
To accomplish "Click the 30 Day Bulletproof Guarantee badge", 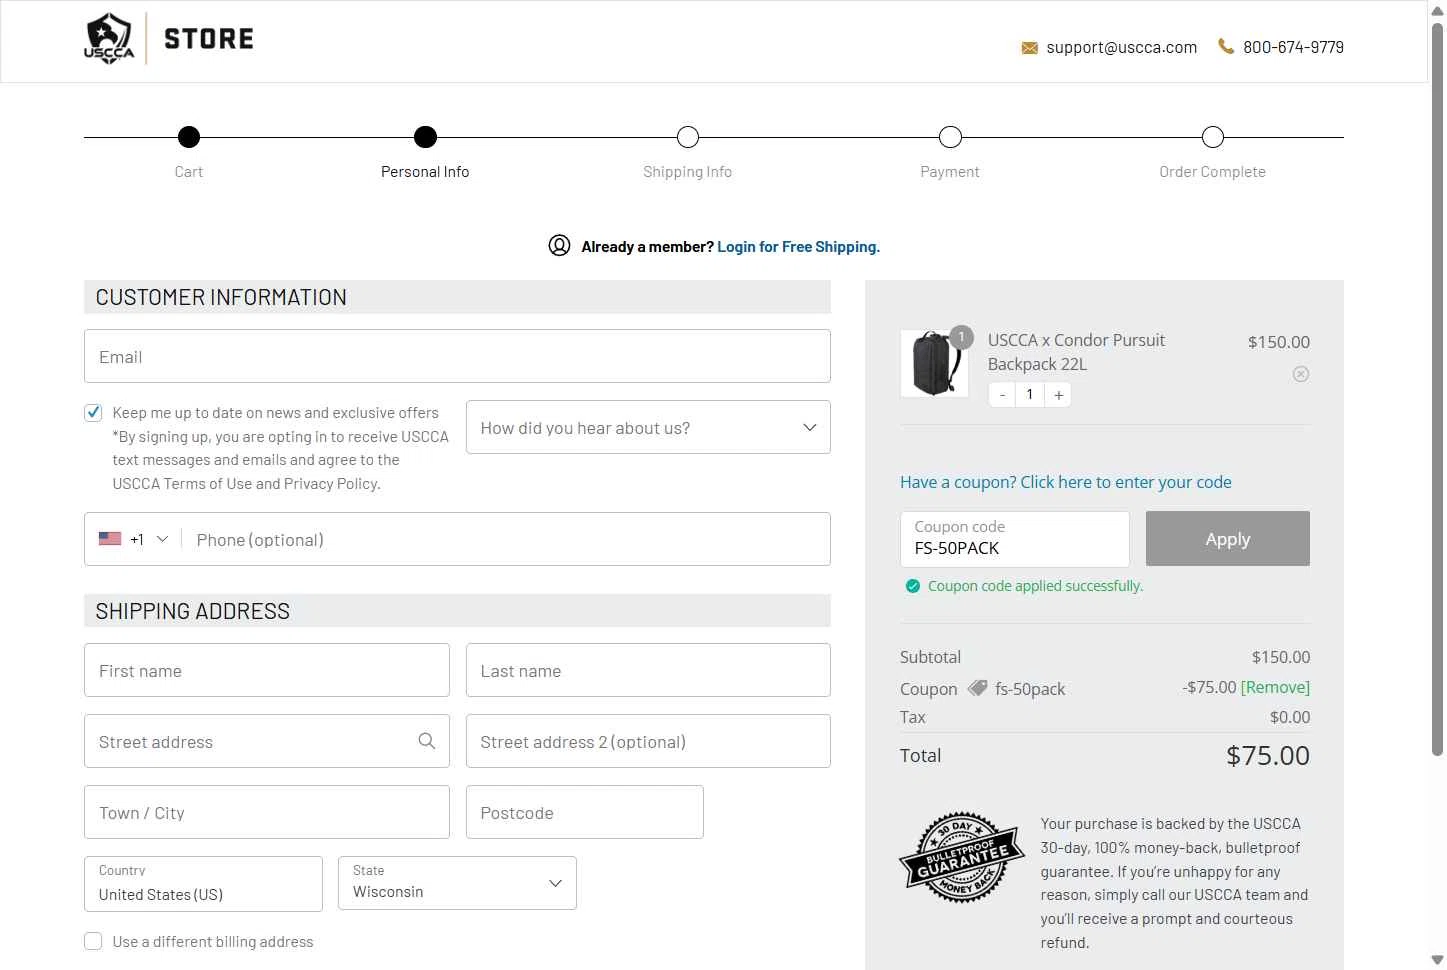I will [x=962, y=858].
